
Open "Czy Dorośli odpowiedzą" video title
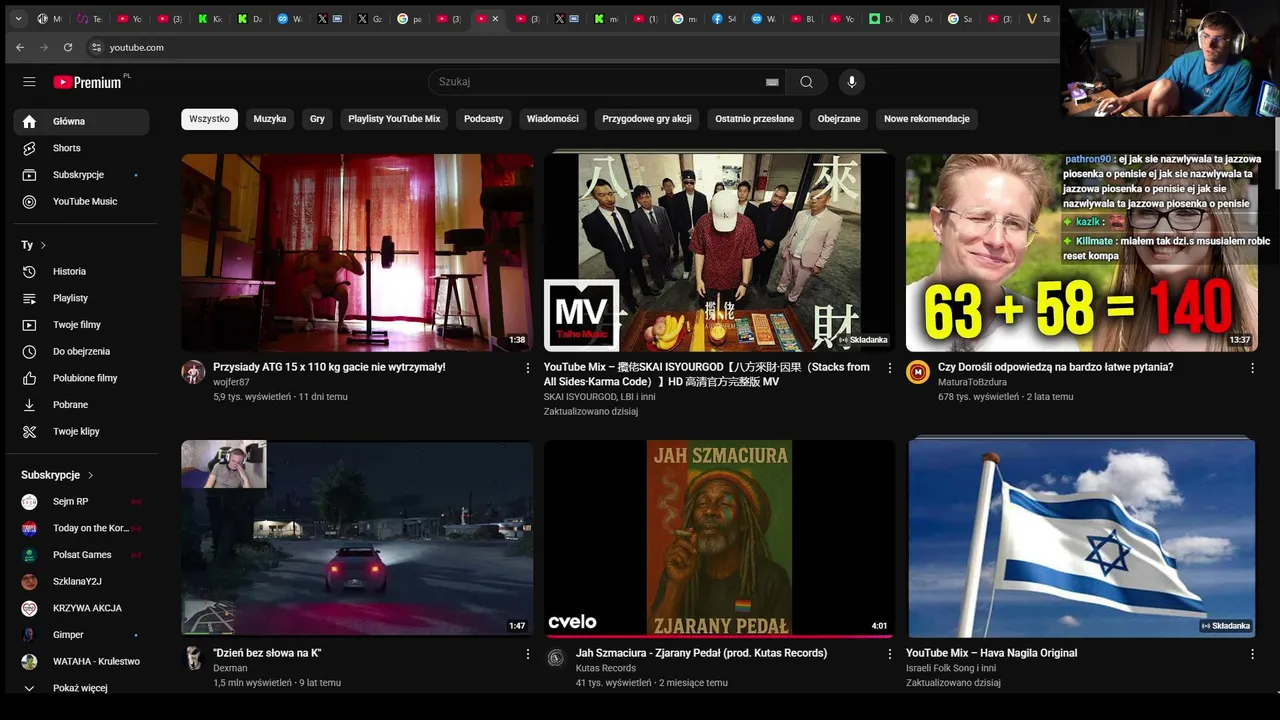point(1056,367)
